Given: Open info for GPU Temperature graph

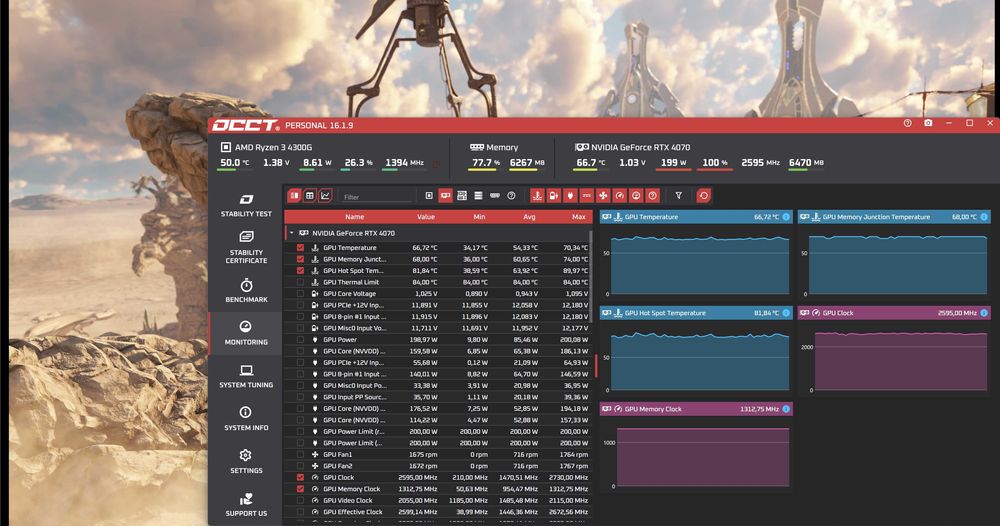Looking at the screenshot, I should [786, 217].
